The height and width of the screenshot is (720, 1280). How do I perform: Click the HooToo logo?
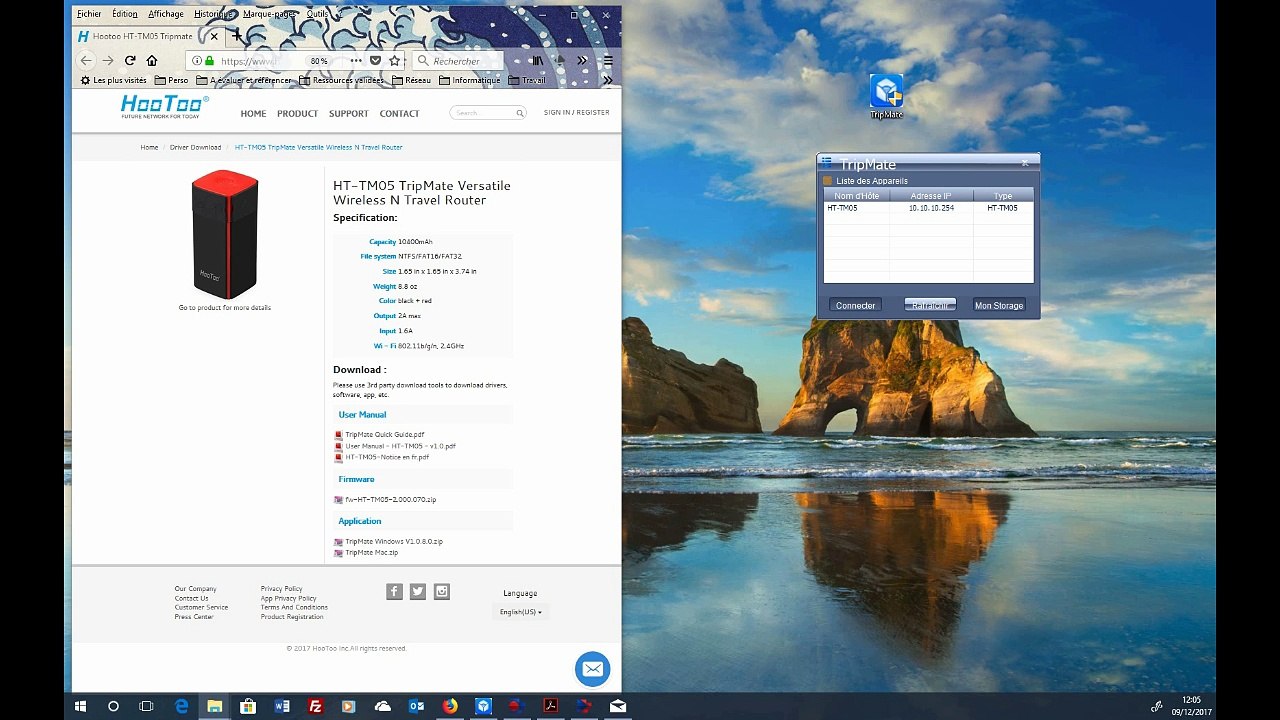[x=165, y=106]
